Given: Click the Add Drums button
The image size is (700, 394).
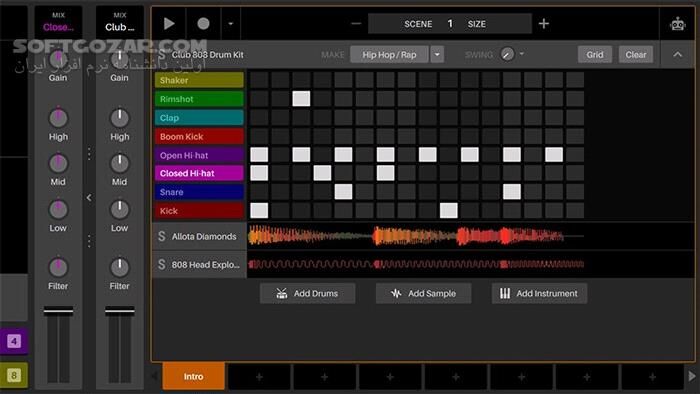Looking at the screenshot, I should (x=308, y=294).
